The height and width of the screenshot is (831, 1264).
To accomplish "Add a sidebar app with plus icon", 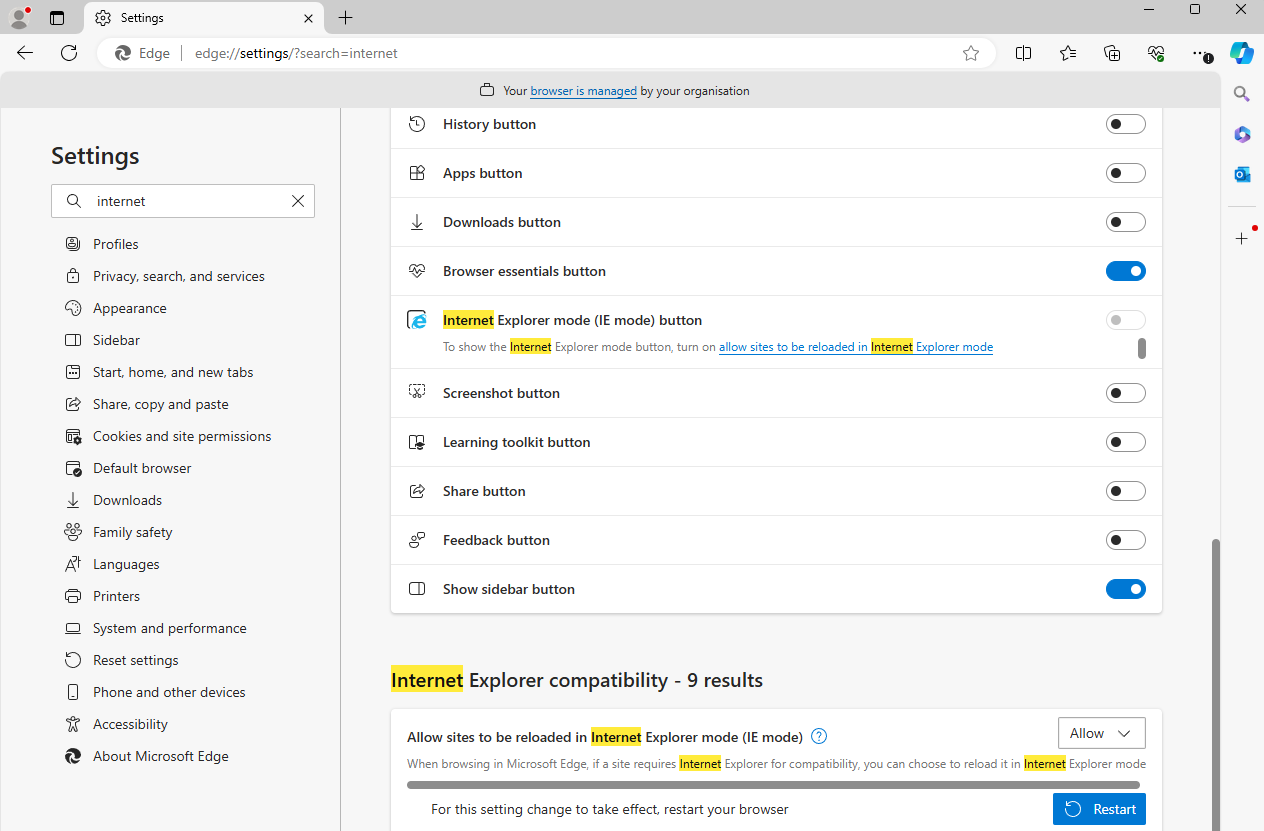I will pos(1241,238).
